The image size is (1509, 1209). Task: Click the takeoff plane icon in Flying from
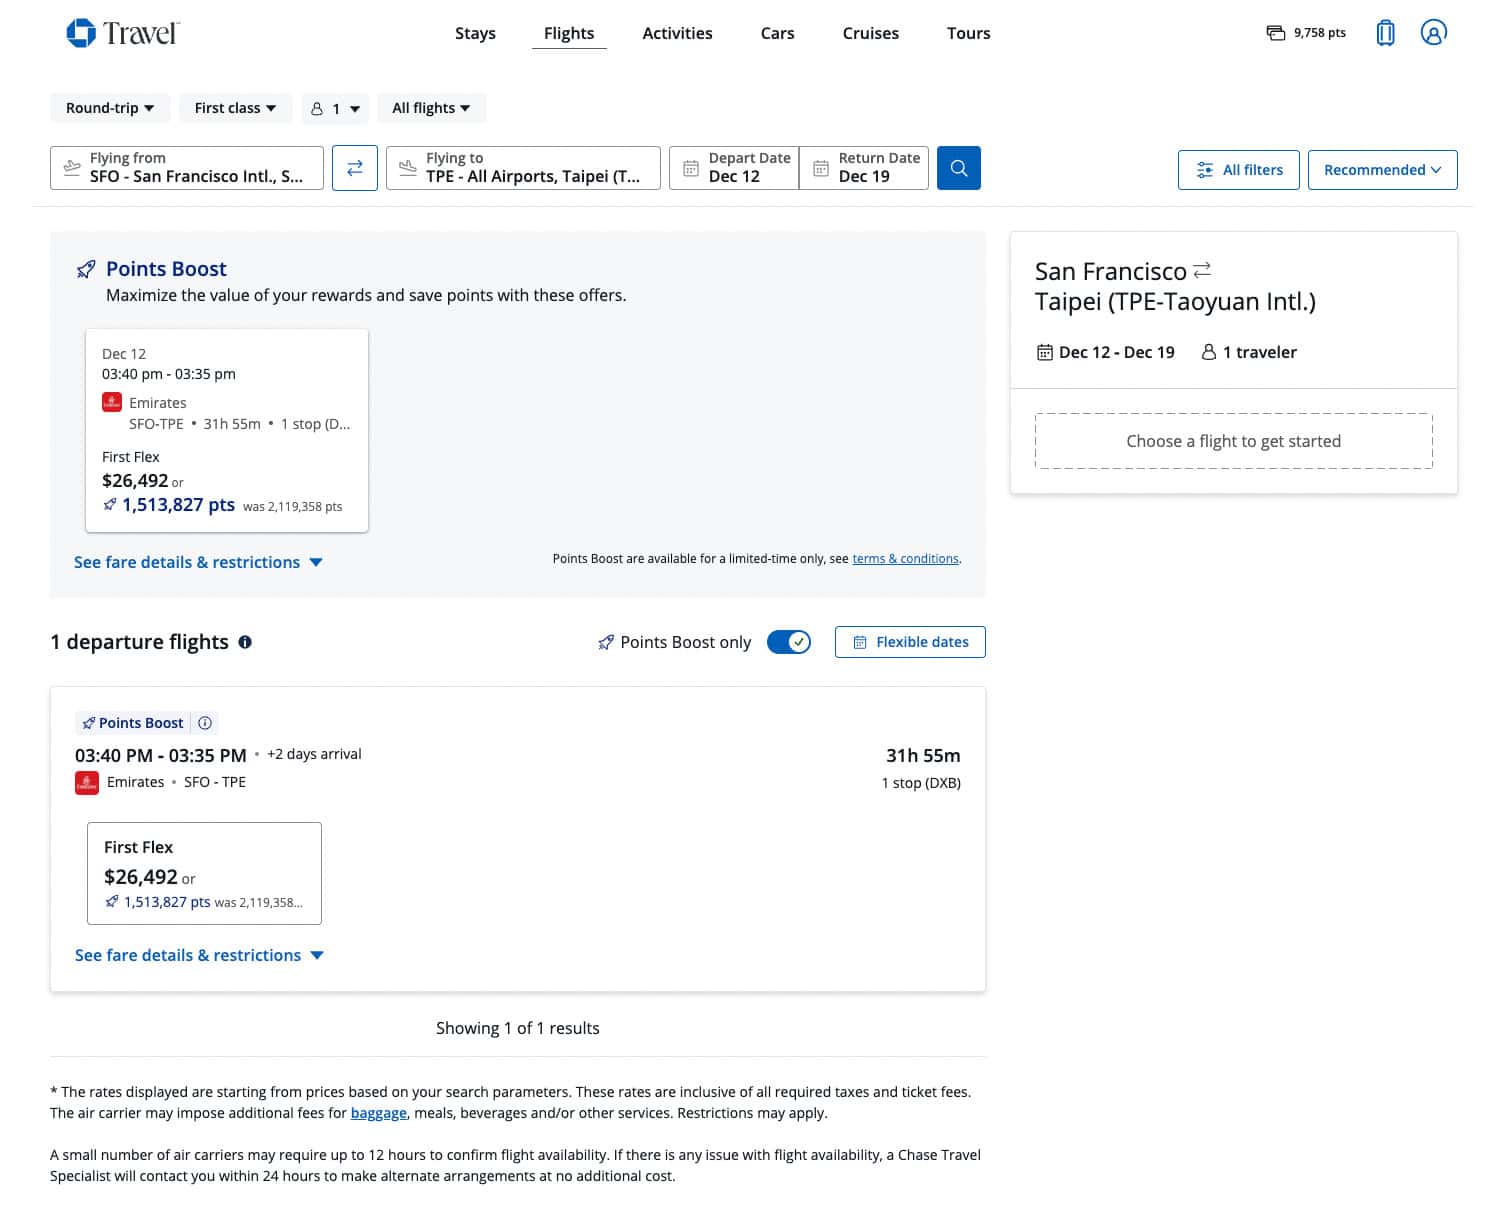[x=72, y=167]
